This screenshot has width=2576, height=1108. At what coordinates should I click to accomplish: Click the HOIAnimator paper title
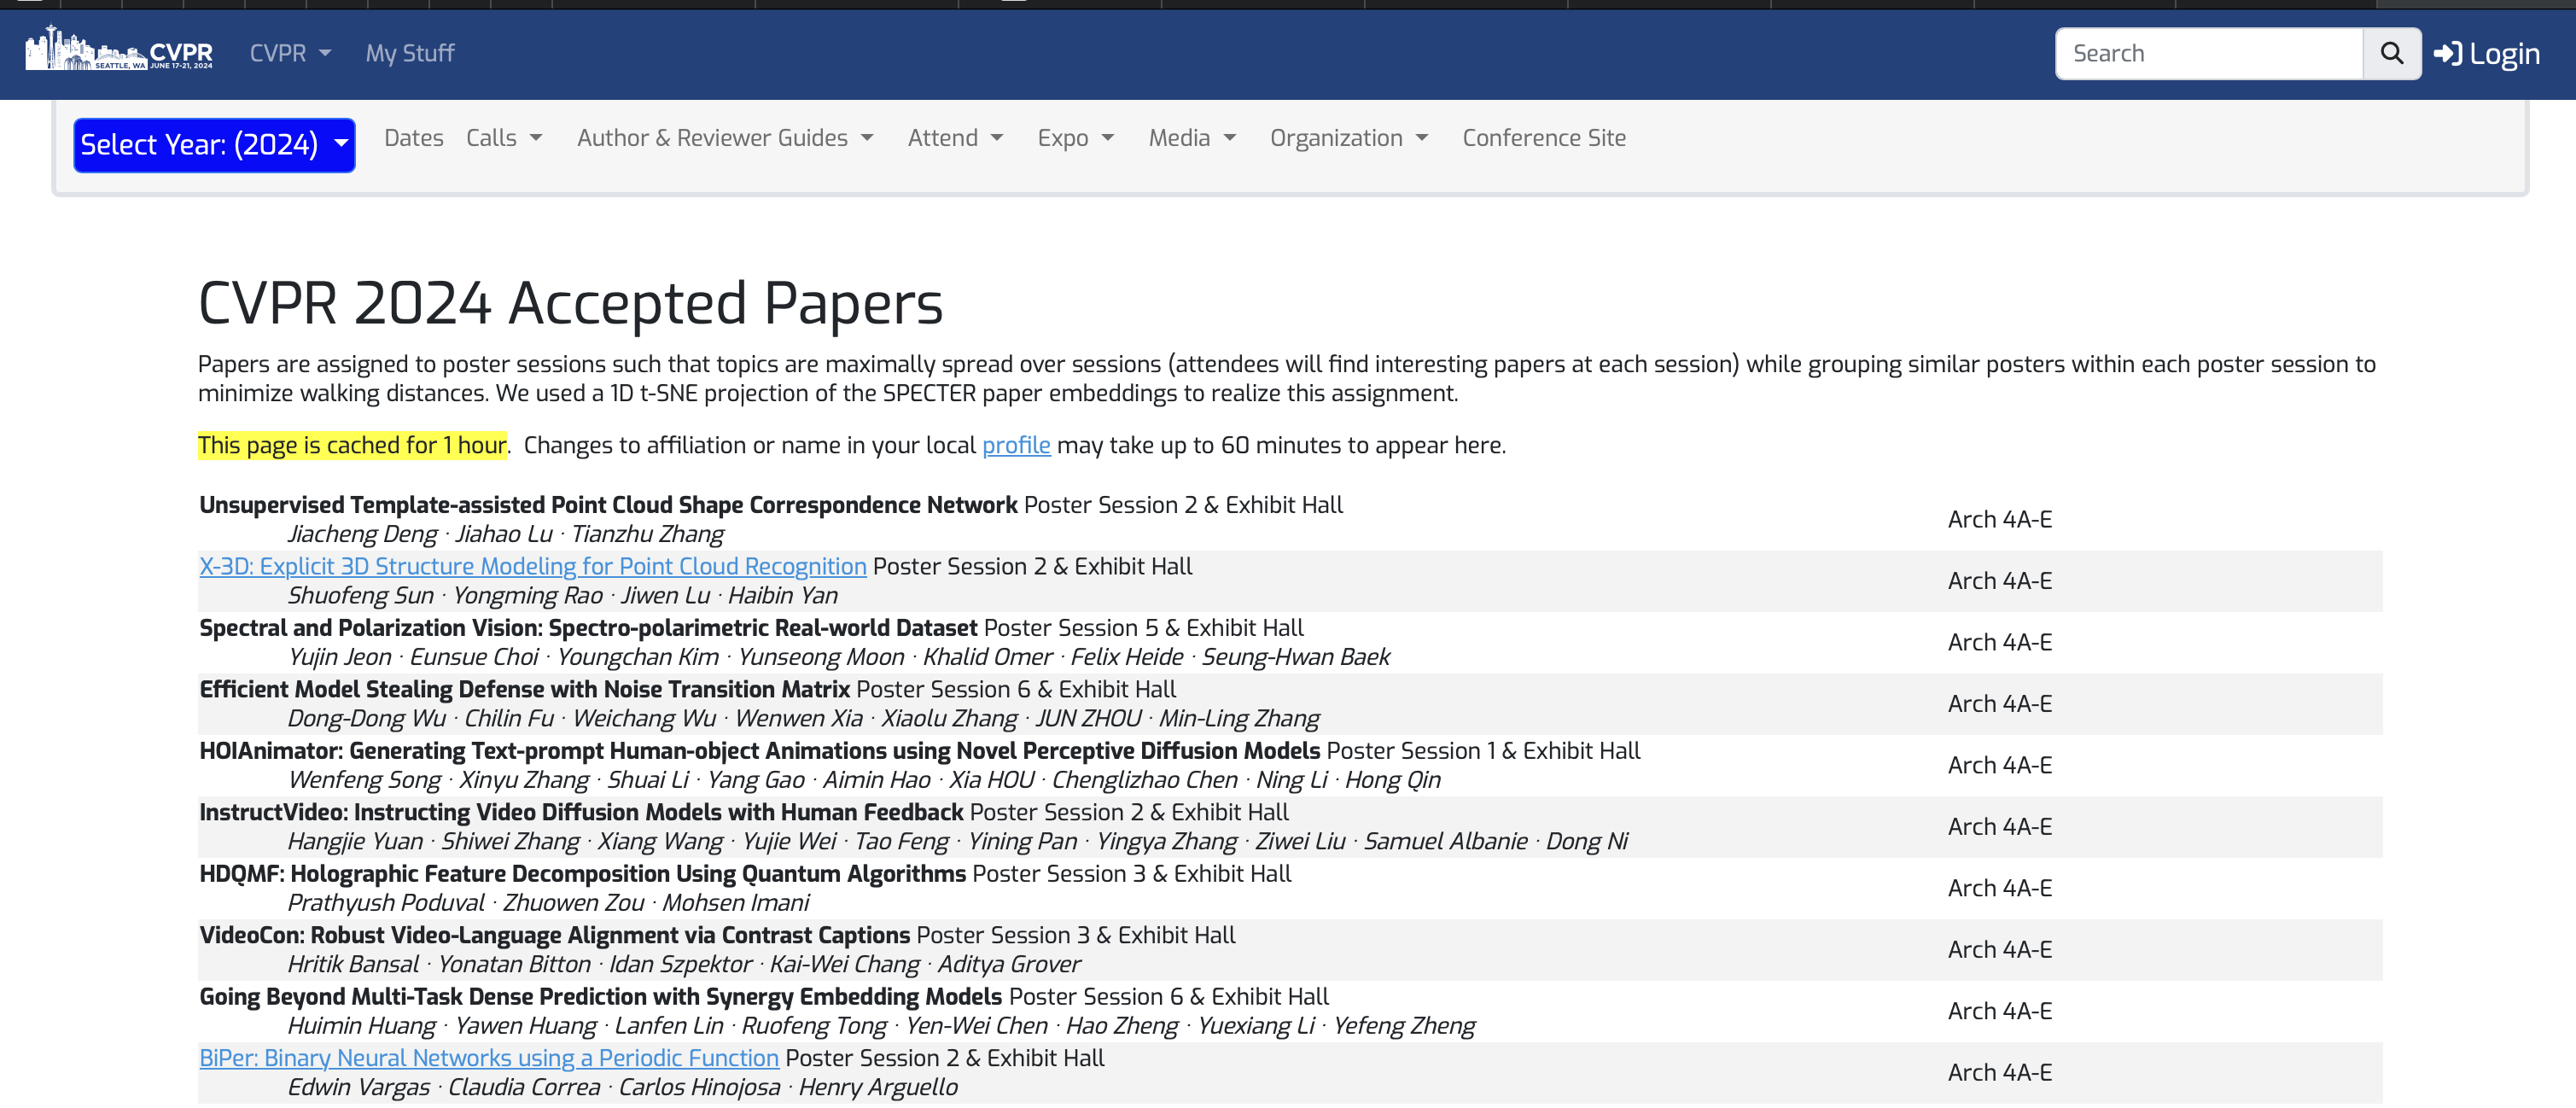(x=760, y=751)
